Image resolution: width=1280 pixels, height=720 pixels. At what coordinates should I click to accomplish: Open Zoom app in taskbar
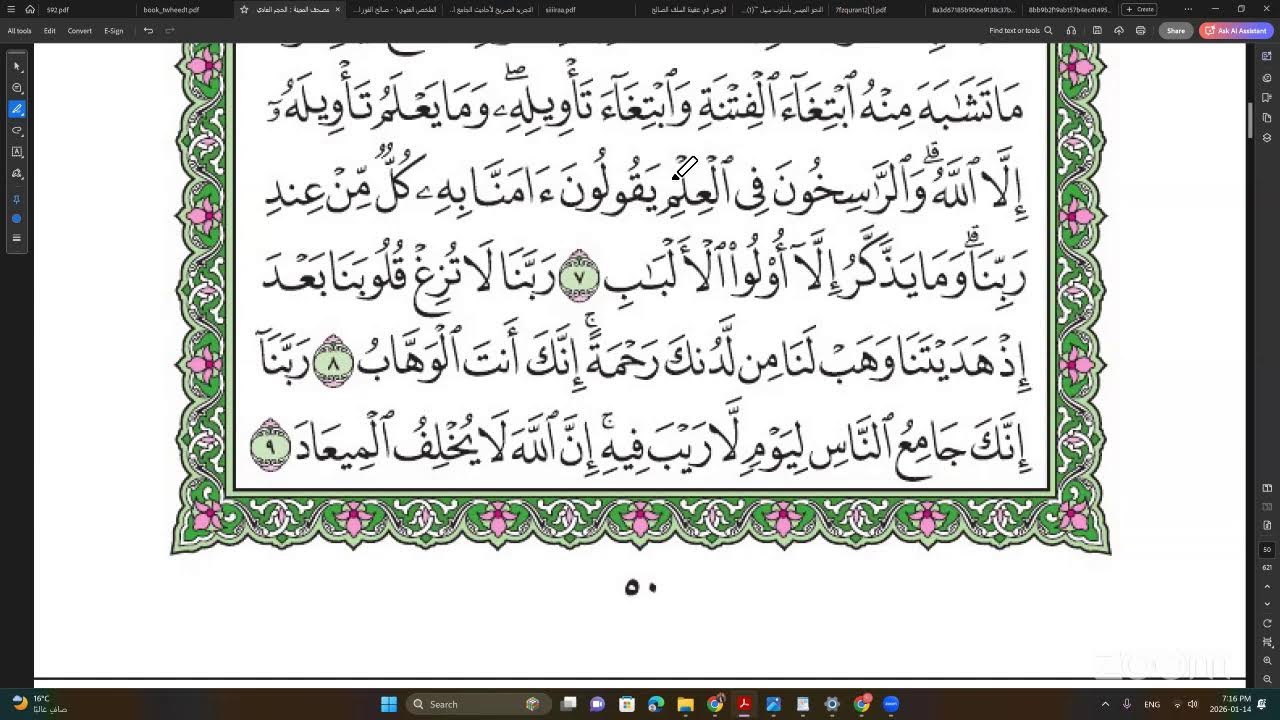tap(890, 704)
